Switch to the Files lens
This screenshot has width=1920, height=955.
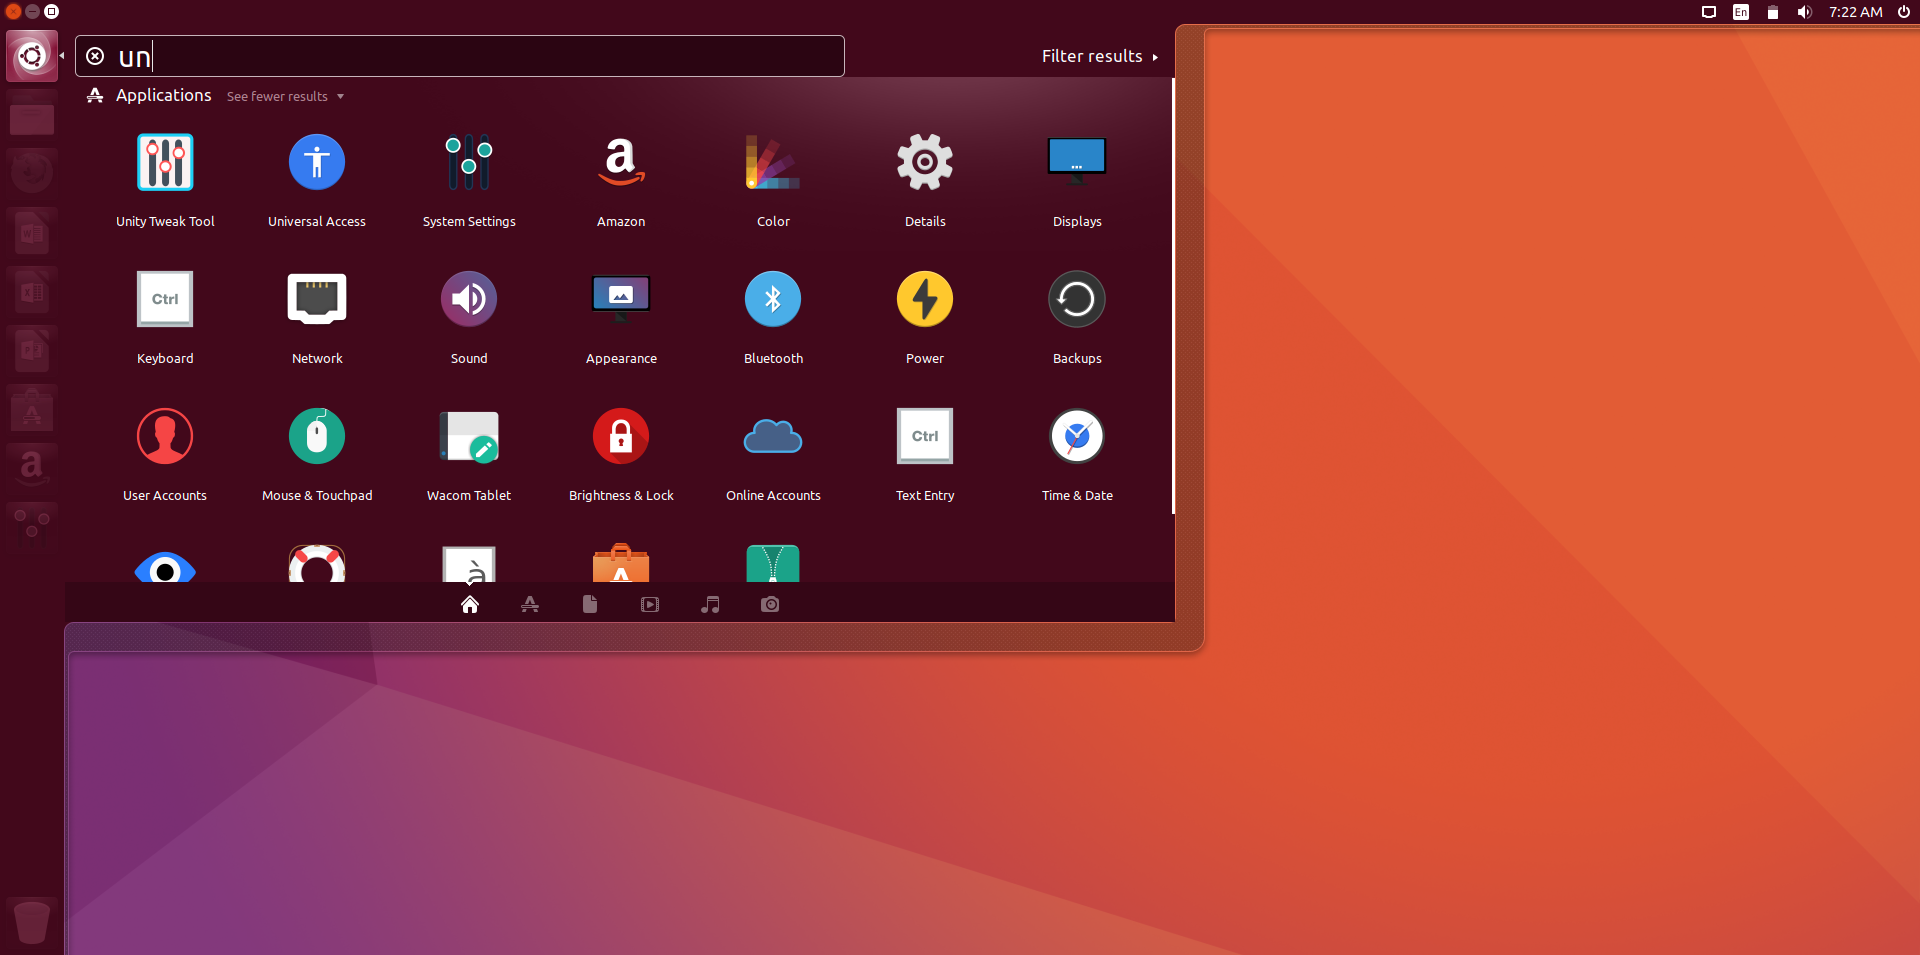(590, 604)
